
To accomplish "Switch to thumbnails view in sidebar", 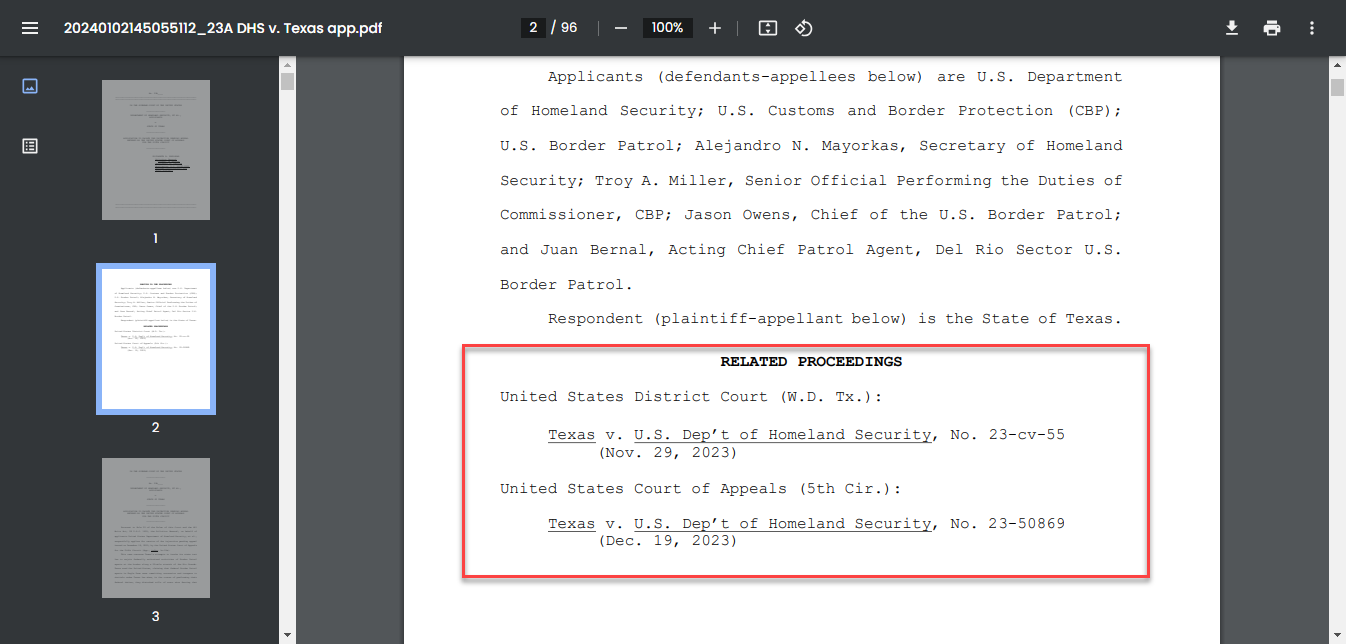I will point(30,86).
